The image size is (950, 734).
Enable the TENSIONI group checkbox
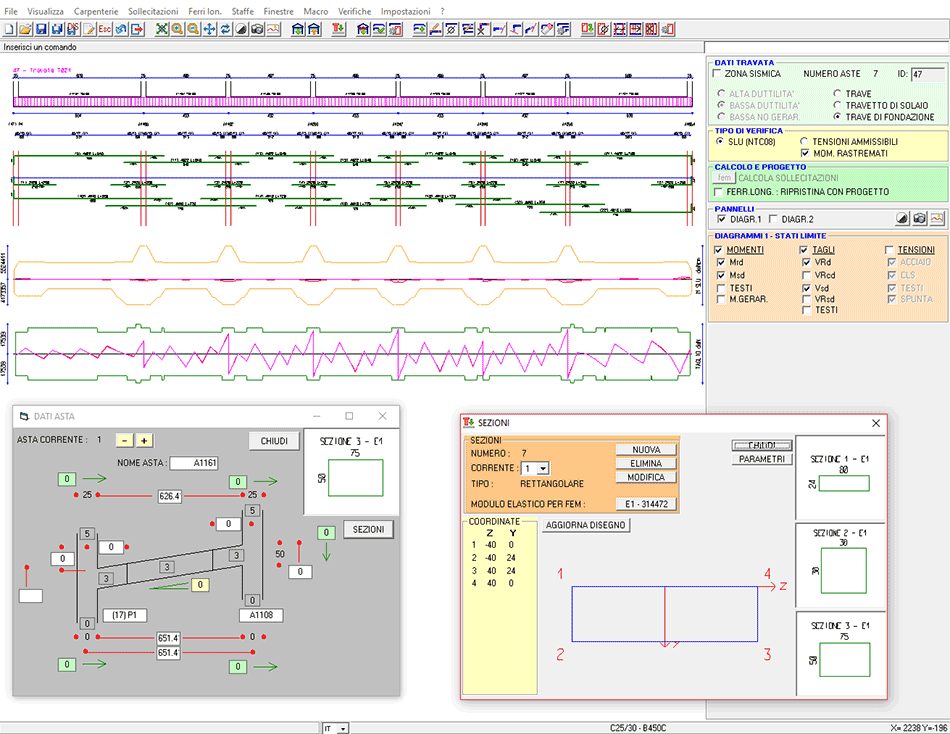click(x=889, y=250)
